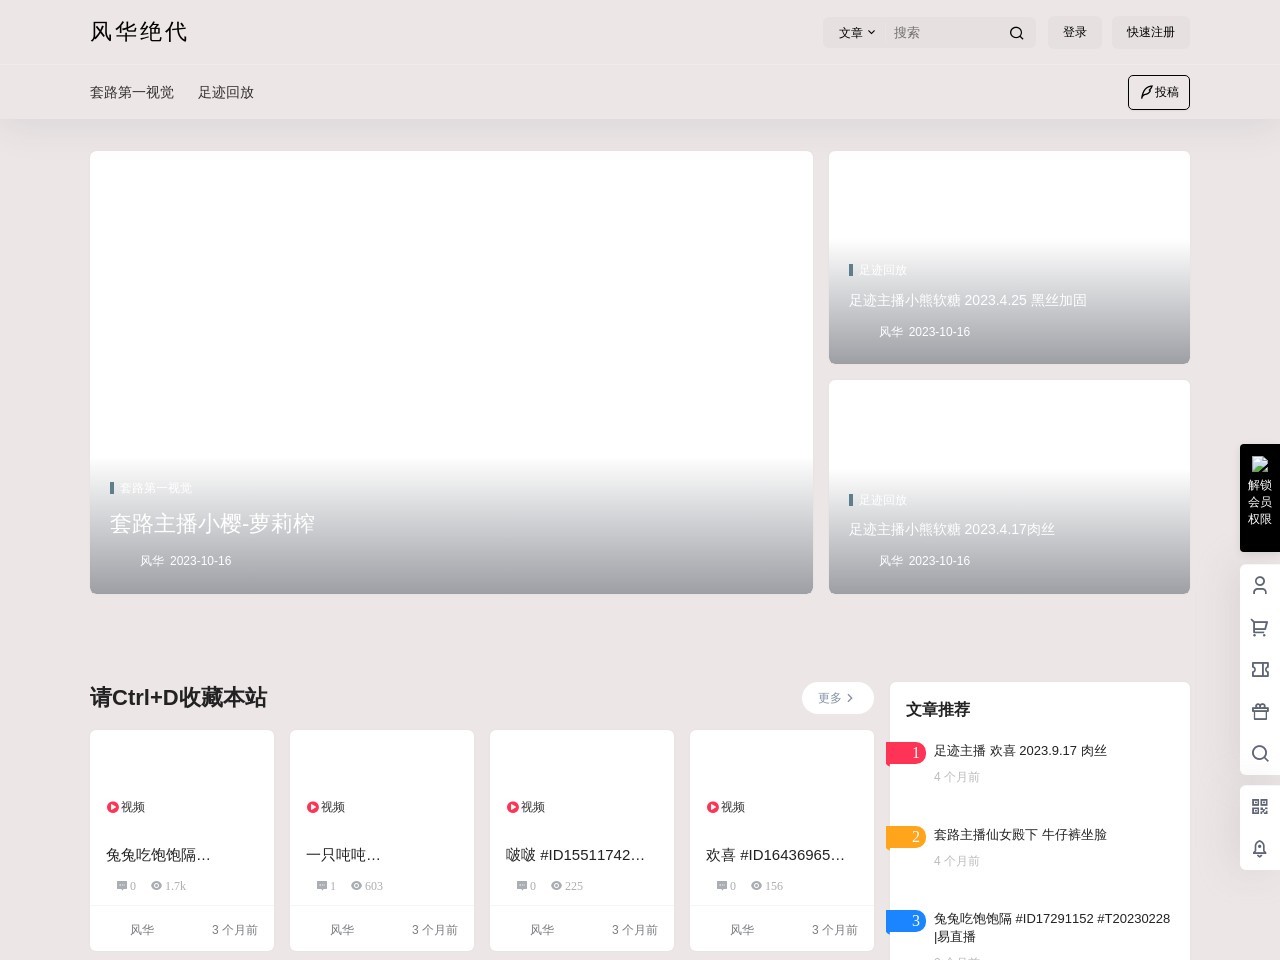This screenshot has width=1280, height=960.
Task: Open the 解锁会员权限 banner
Action: click(1260, 498)
